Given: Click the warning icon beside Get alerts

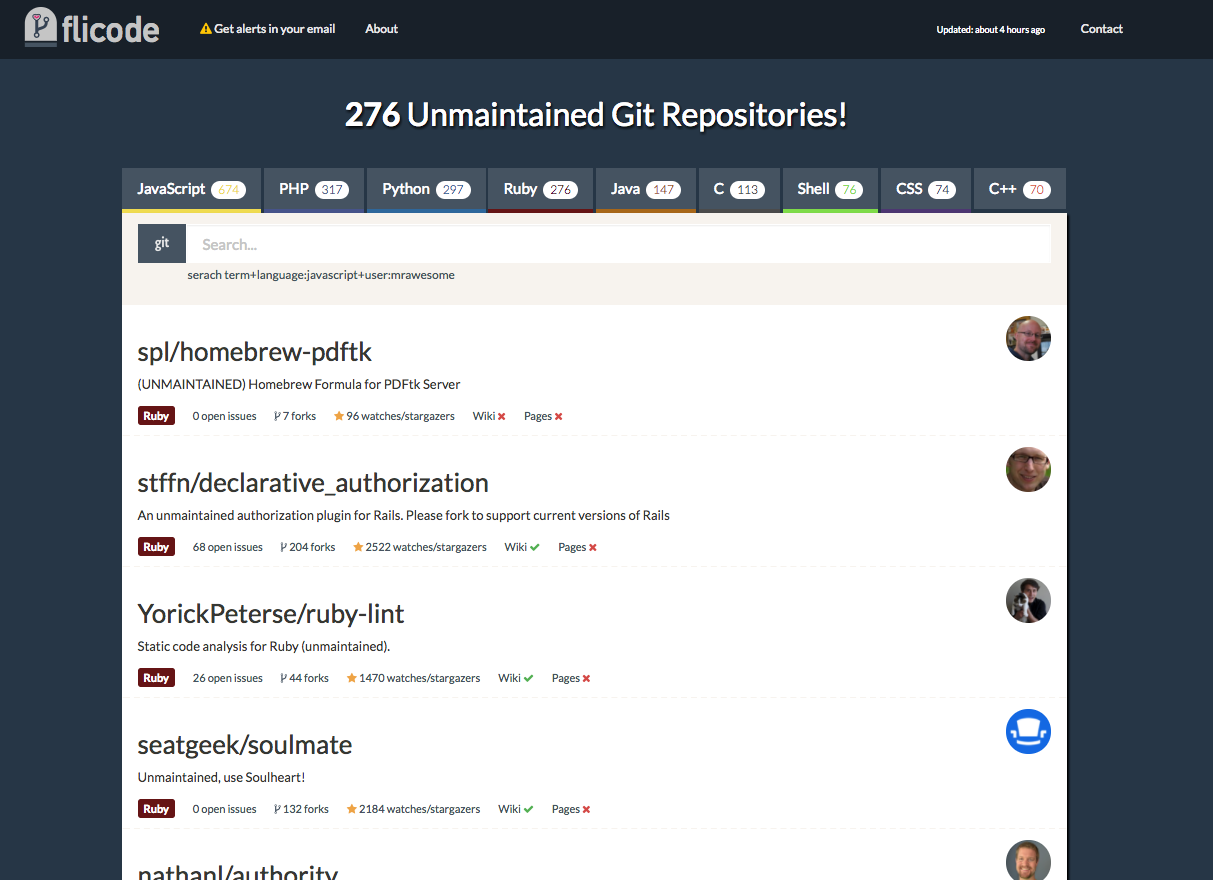Looking at the screenshot, I should pos(206,29).
